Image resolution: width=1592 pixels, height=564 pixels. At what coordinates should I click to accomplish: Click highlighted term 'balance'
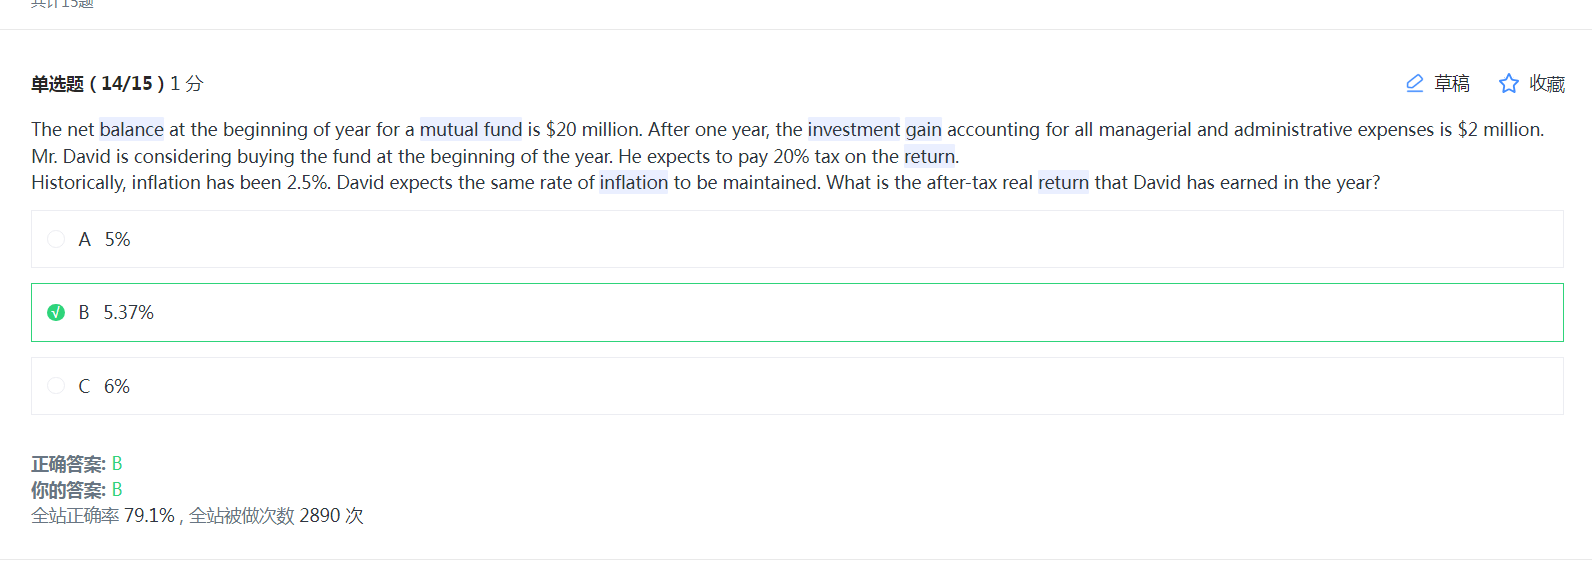pos(132,129)
